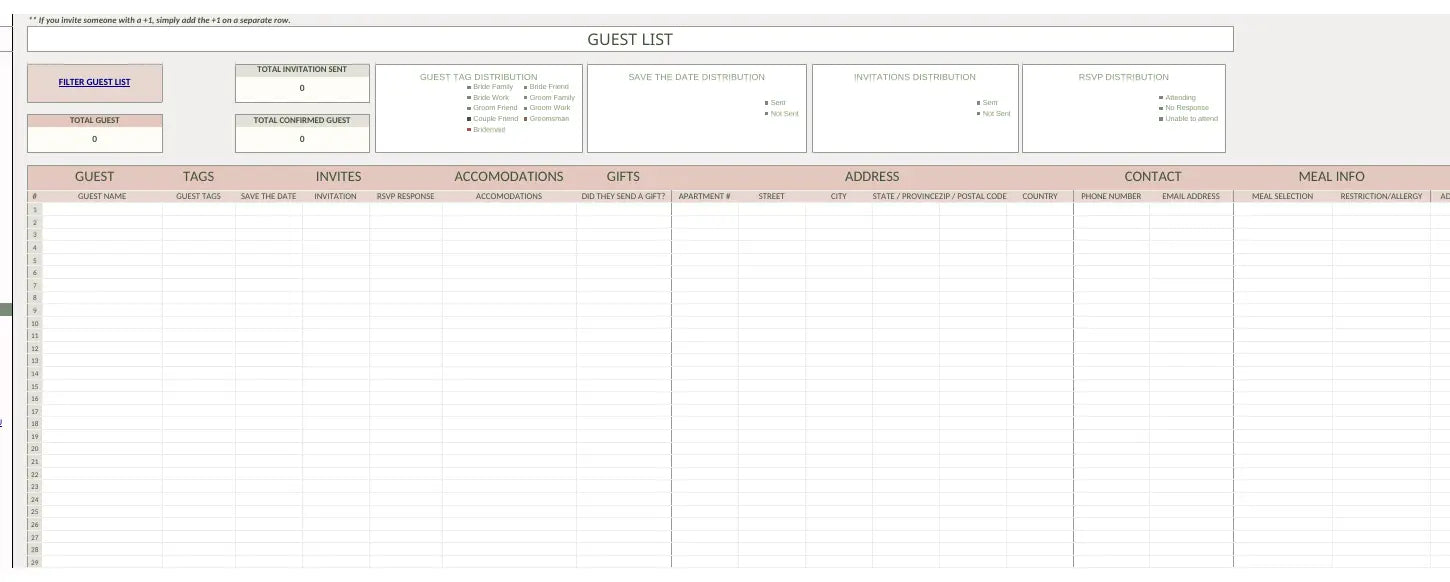Click the Bride Work legend entry
1450x582 pixels.
pyautogui.click(x=488, y=97)
